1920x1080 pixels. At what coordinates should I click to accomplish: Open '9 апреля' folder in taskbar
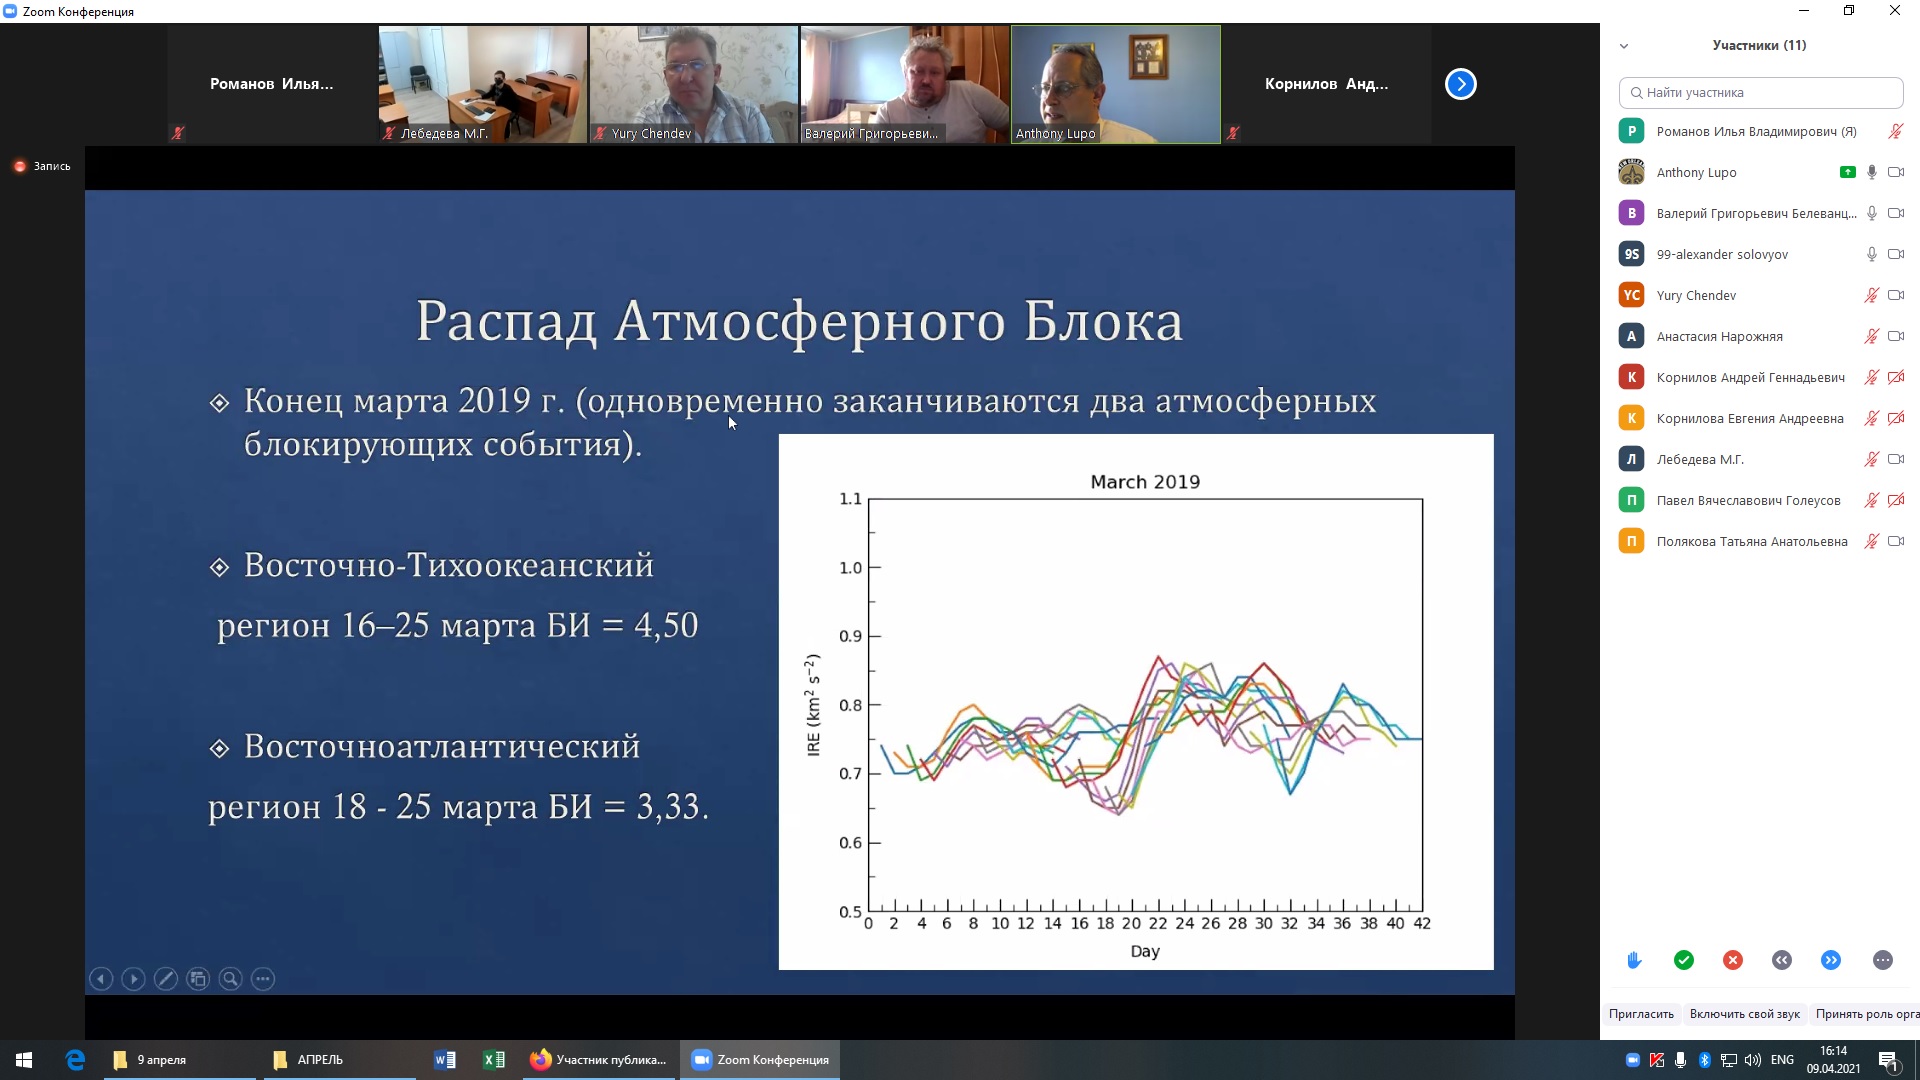coord(180,1060)
